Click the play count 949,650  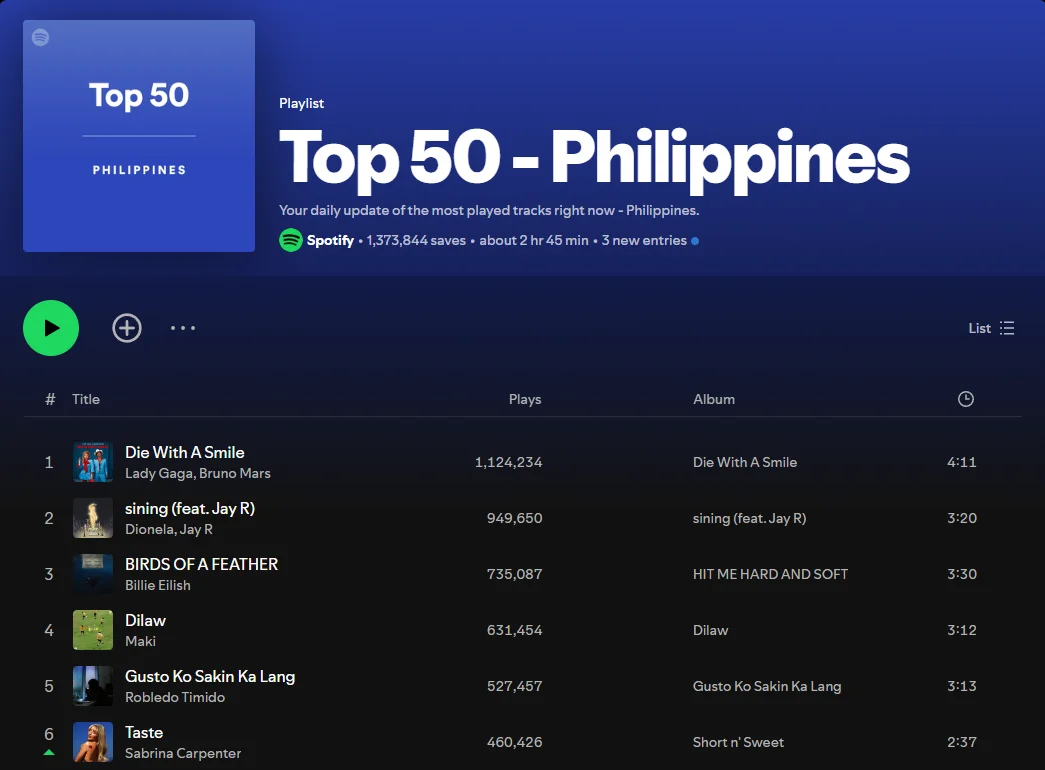515,518
